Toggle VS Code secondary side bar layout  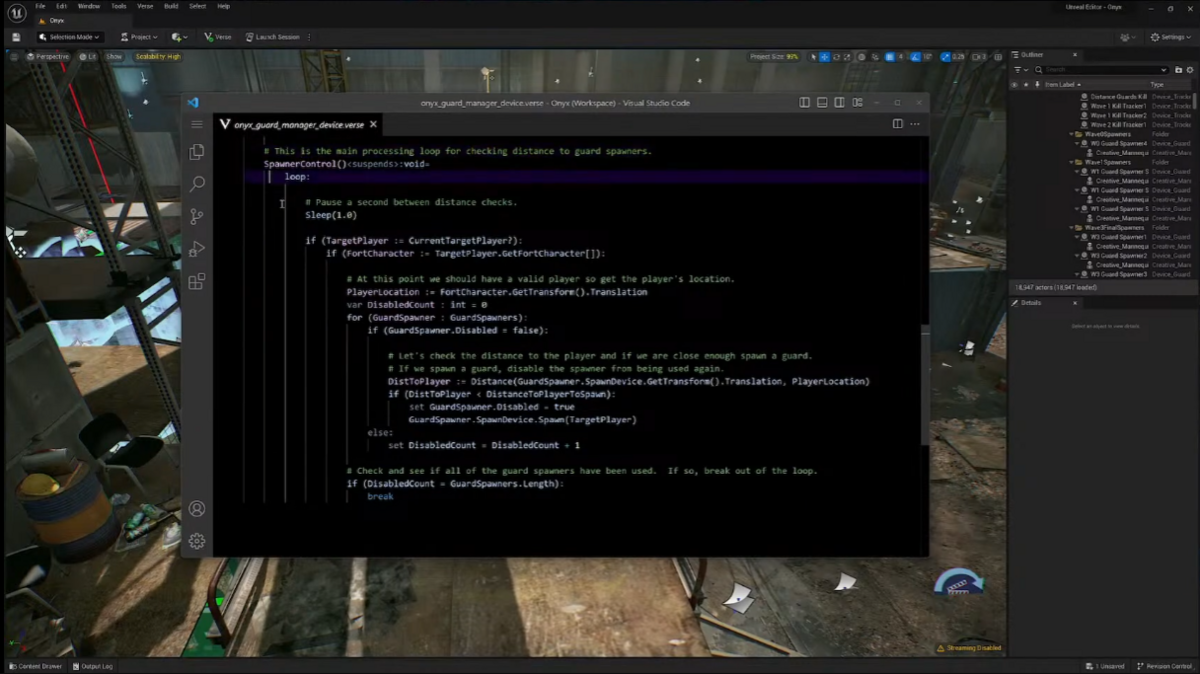point(839,103)
